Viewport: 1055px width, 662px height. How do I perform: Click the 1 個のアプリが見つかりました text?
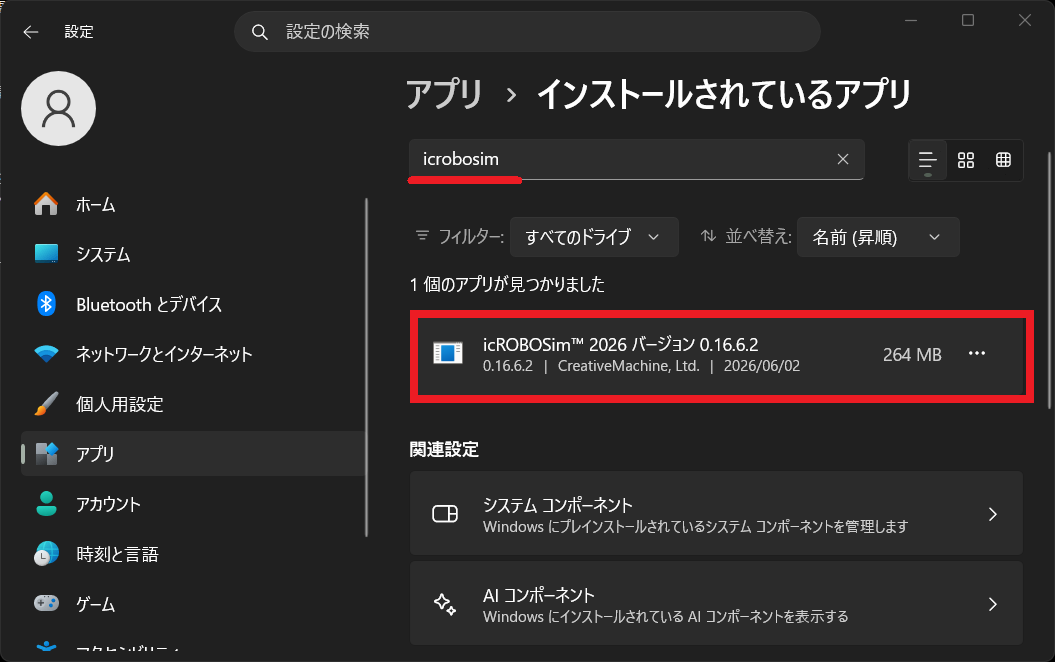click(507, 285)
